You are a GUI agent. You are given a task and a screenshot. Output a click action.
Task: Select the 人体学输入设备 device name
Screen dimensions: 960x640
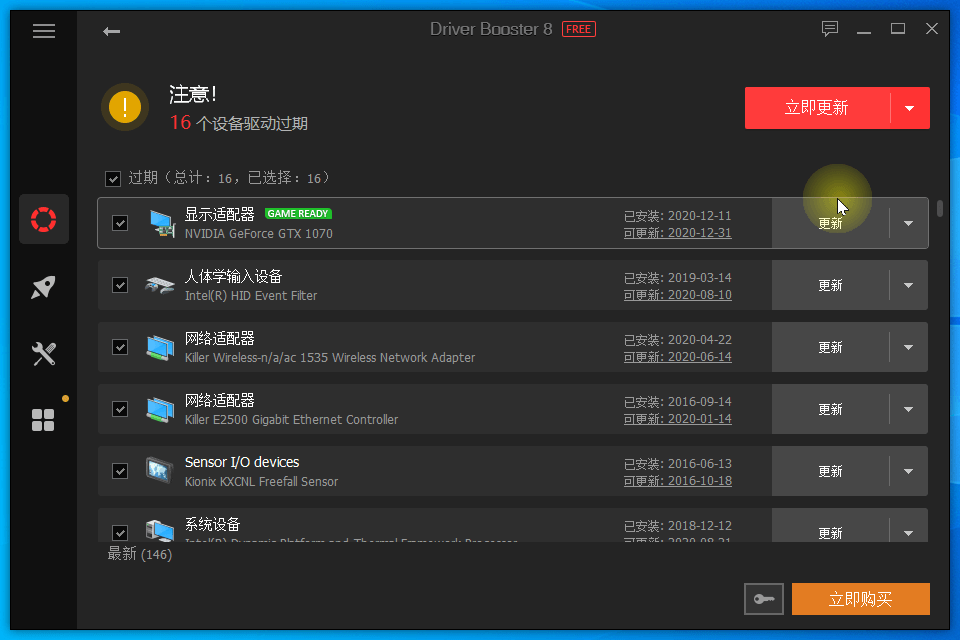point(233,276)
